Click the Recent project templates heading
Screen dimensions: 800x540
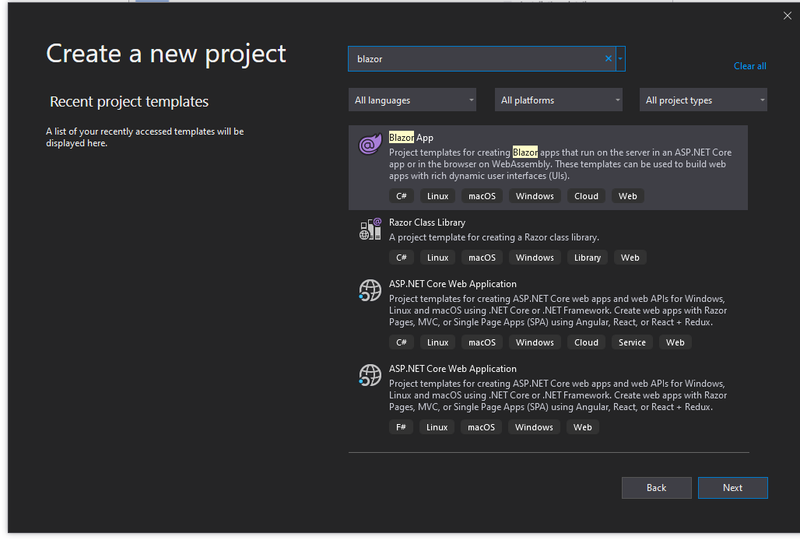click(129, 102)
